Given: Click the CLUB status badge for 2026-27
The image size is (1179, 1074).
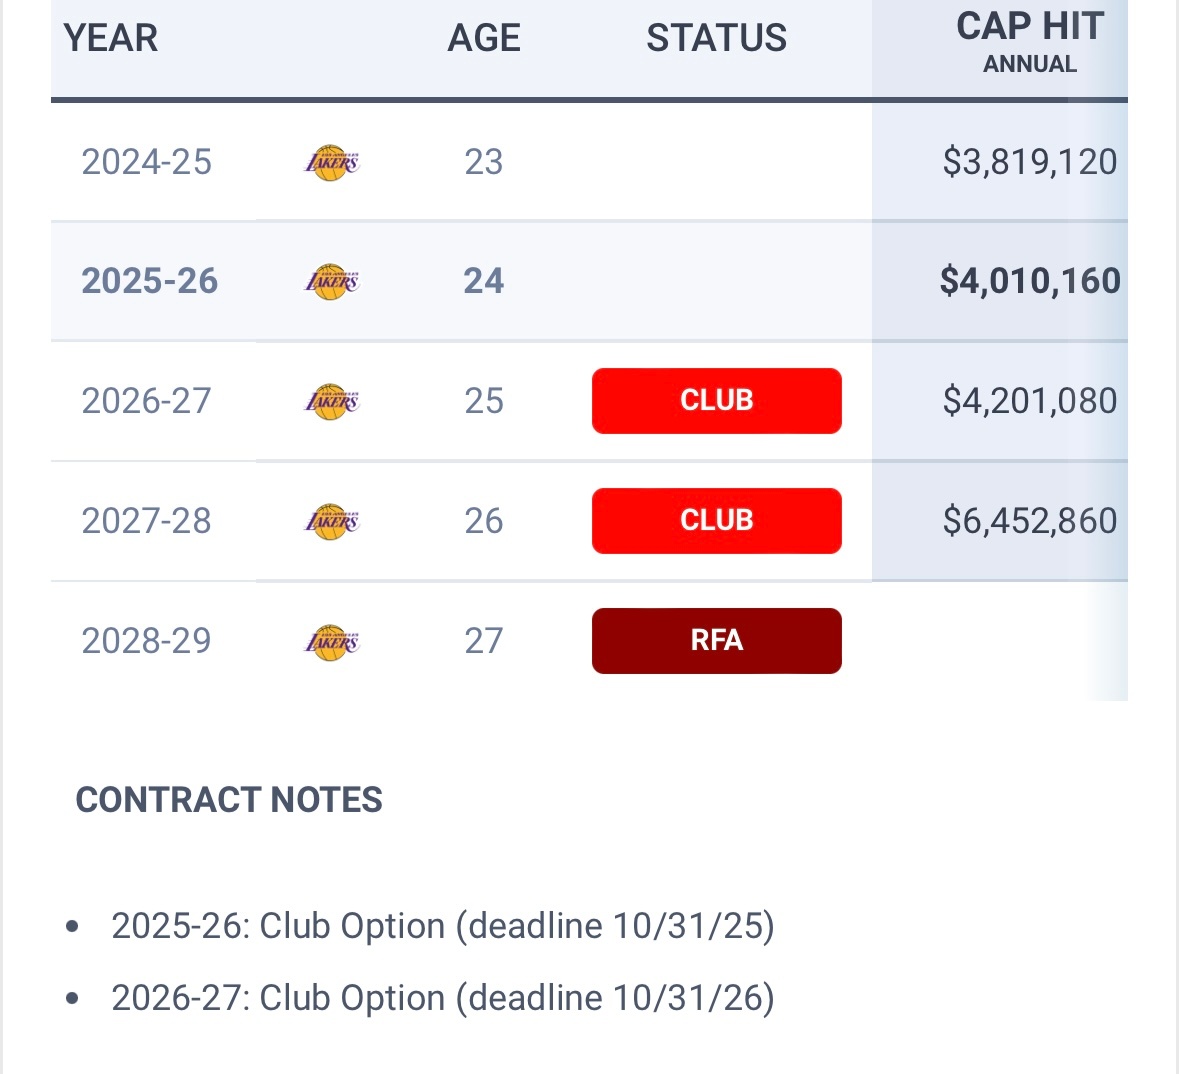Looking at the screenshot, I should tap(716, 401).
